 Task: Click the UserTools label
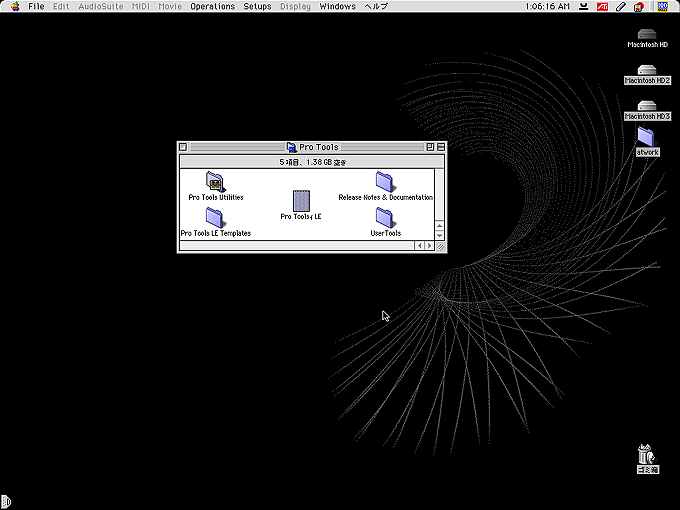pos(386,233)
